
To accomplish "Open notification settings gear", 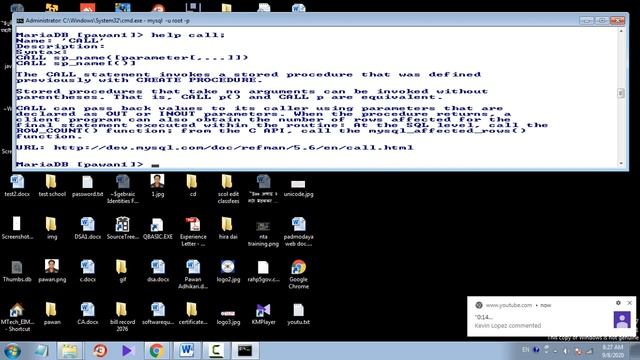I will click(618, 303).
